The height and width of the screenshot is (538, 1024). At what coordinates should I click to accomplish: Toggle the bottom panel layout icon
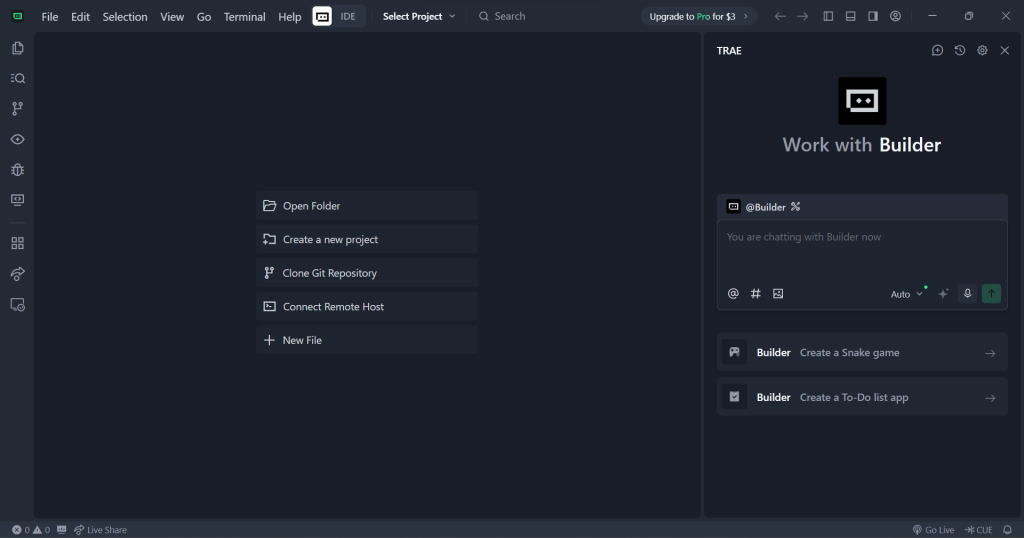click(x=850, y=16)
